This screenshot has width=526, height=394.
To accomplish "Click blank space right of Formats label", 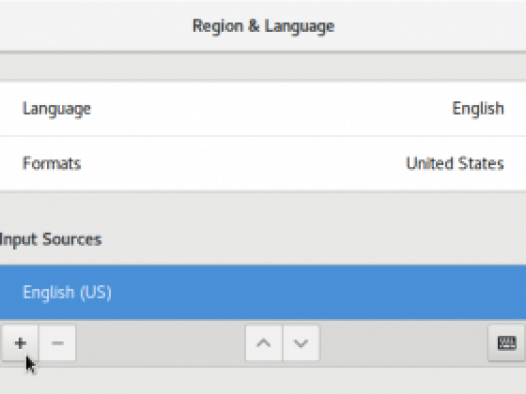I will (x=242, y=164).
